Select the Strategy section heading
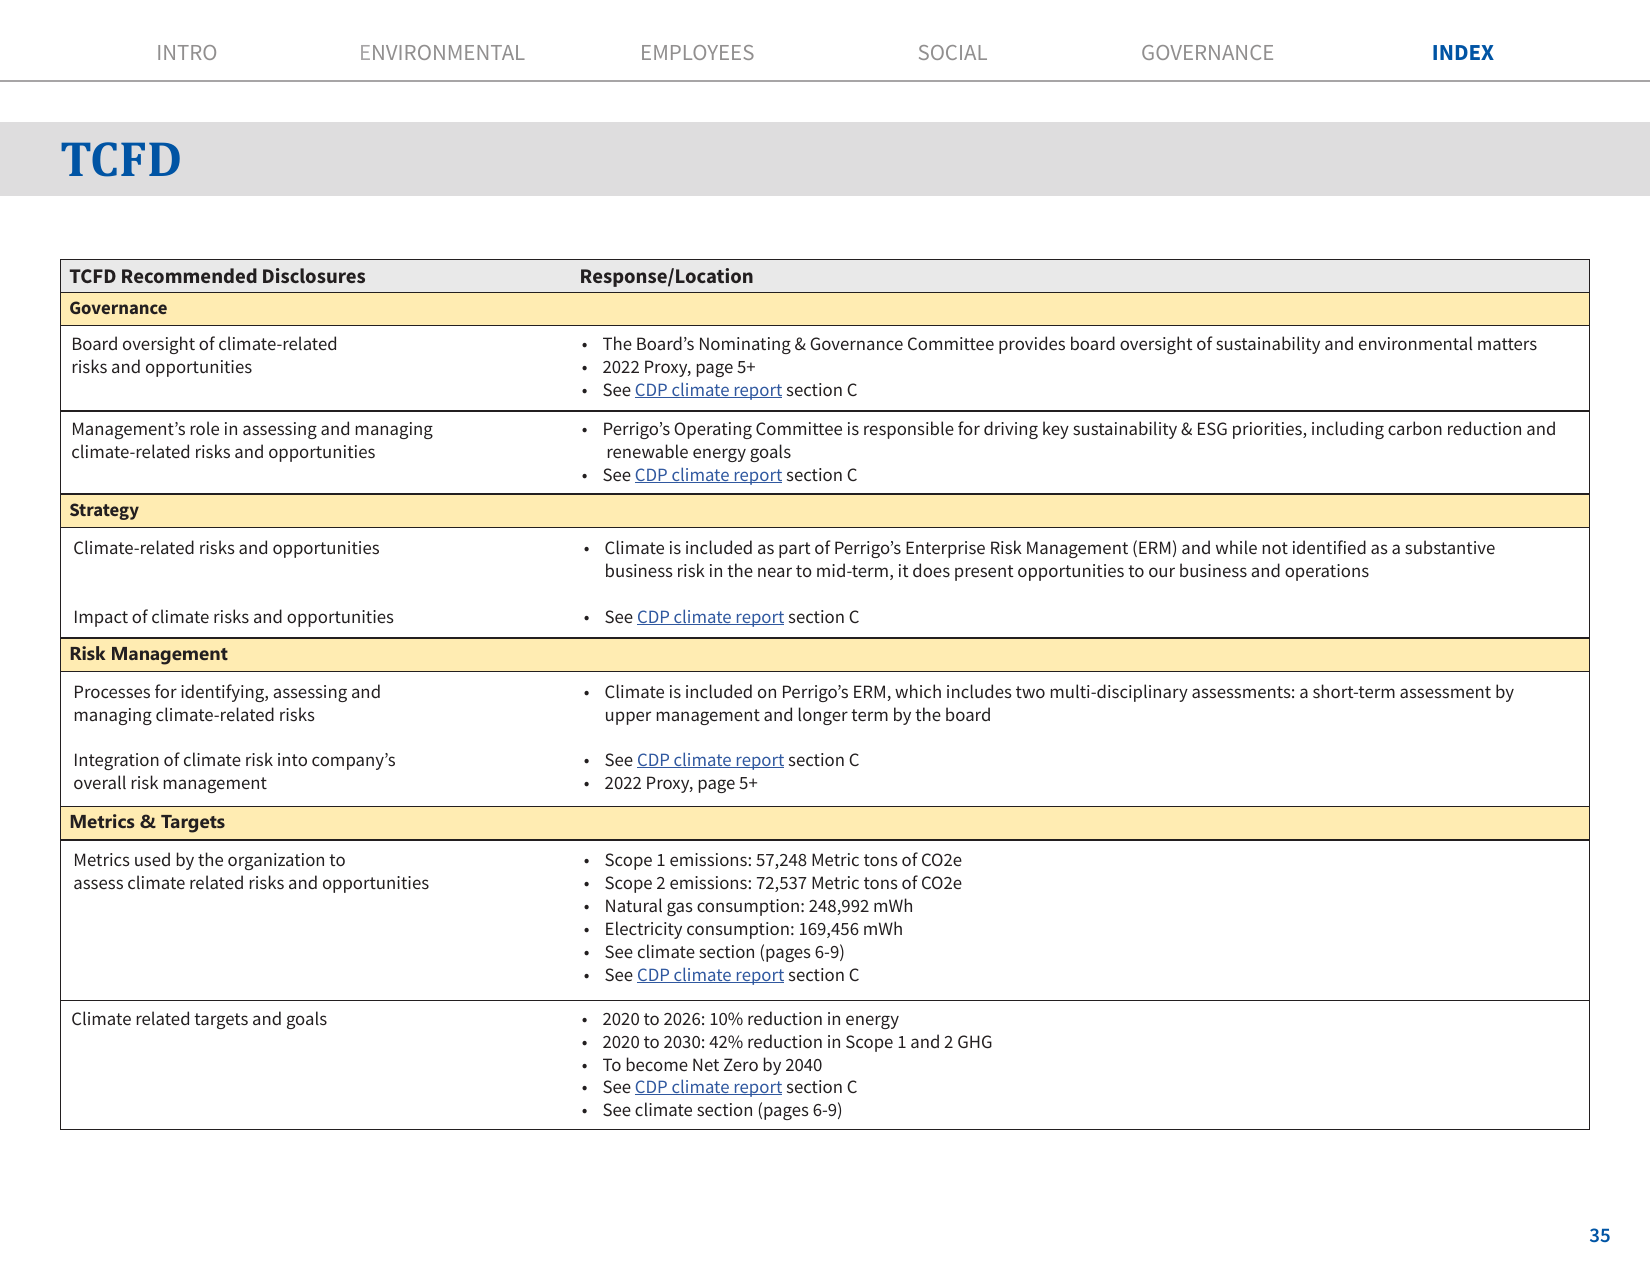This screenshot has height=1275, width=1650. tap(104, 510)
